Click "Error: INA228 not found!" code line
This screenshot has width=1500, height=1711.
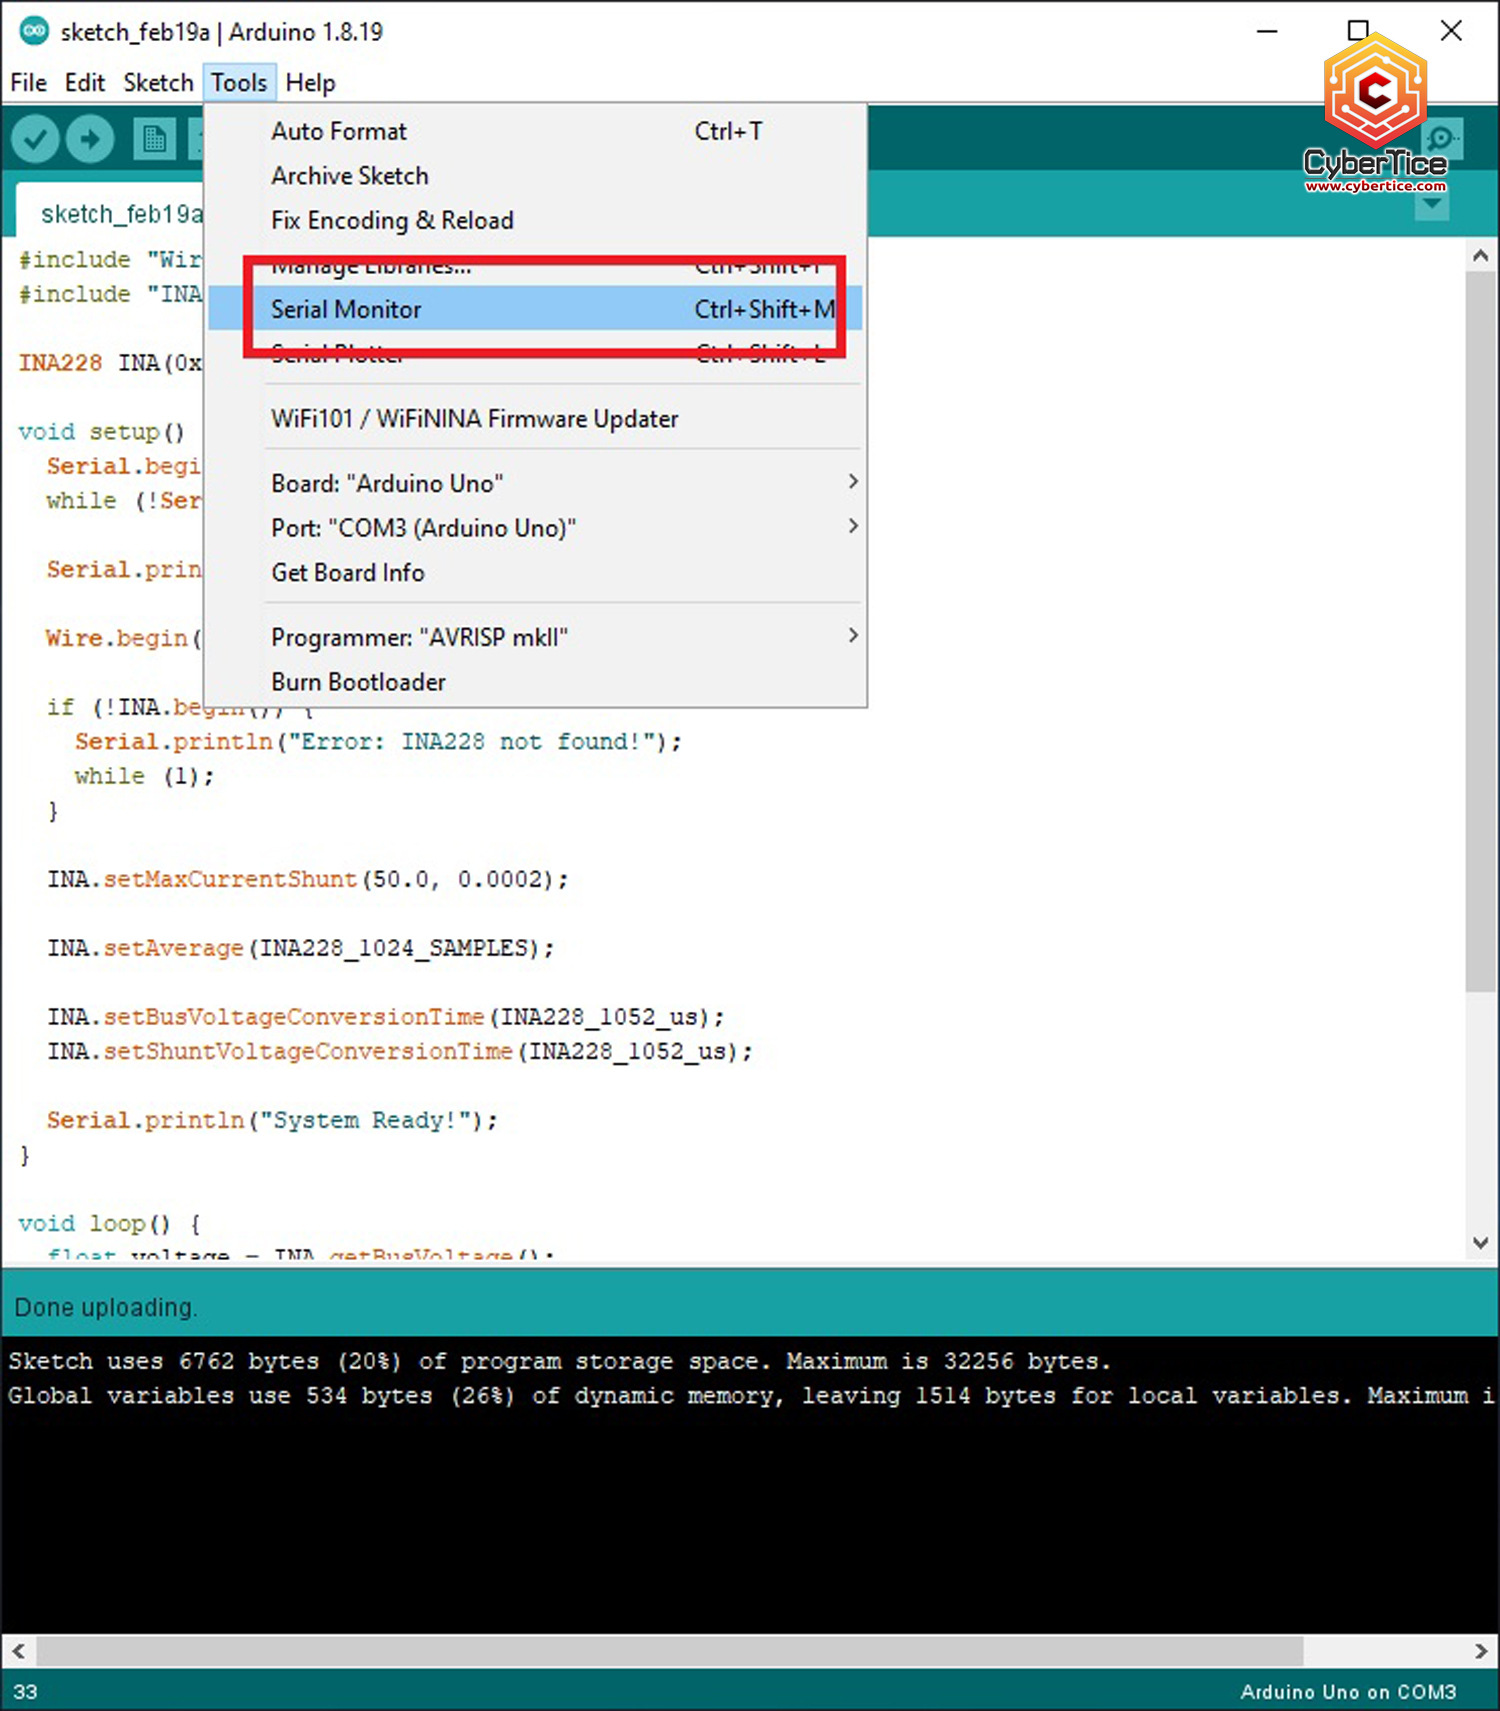[x=378, y=742]
